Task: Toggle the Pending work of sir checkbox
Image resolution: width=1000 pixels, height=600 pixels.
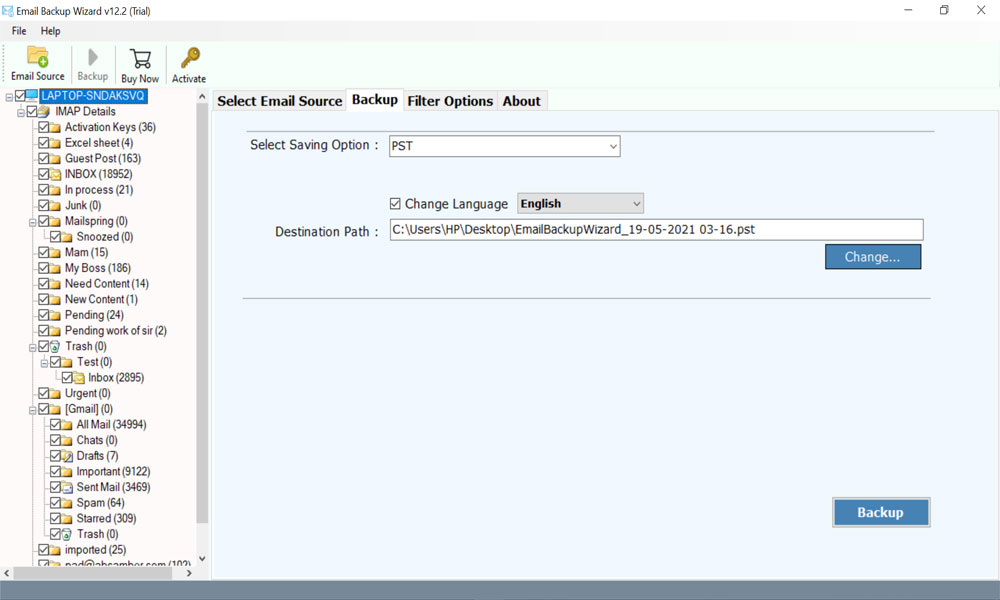Action: (43, 330)
